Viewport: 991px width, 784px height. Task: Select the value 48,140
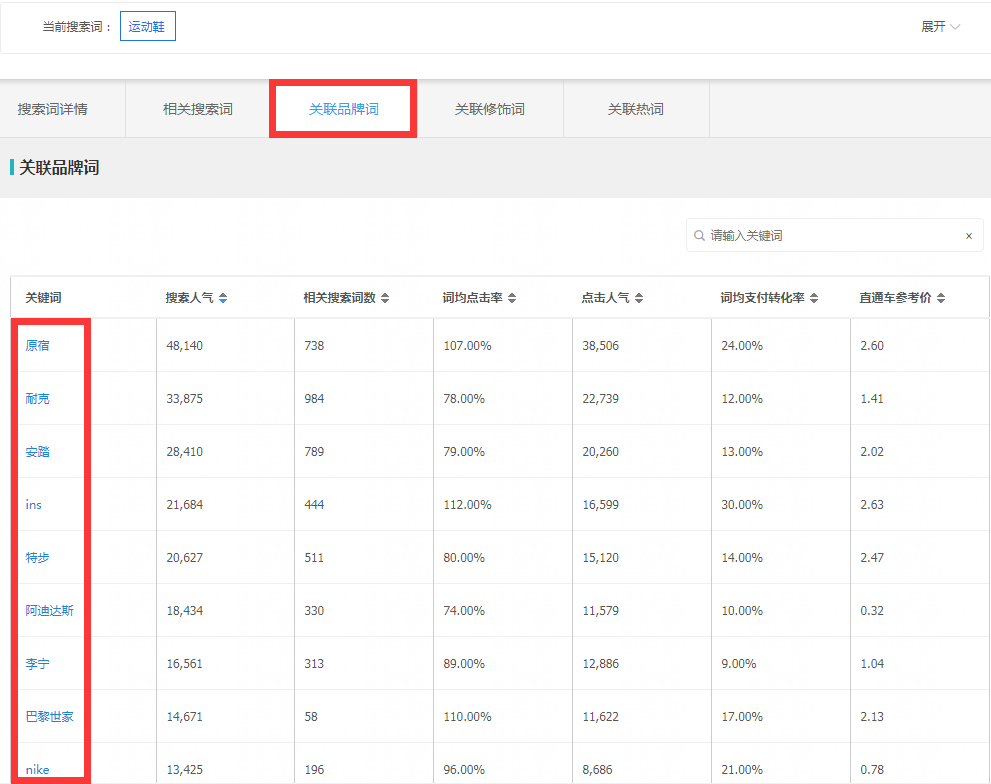(x=185, y=346)
